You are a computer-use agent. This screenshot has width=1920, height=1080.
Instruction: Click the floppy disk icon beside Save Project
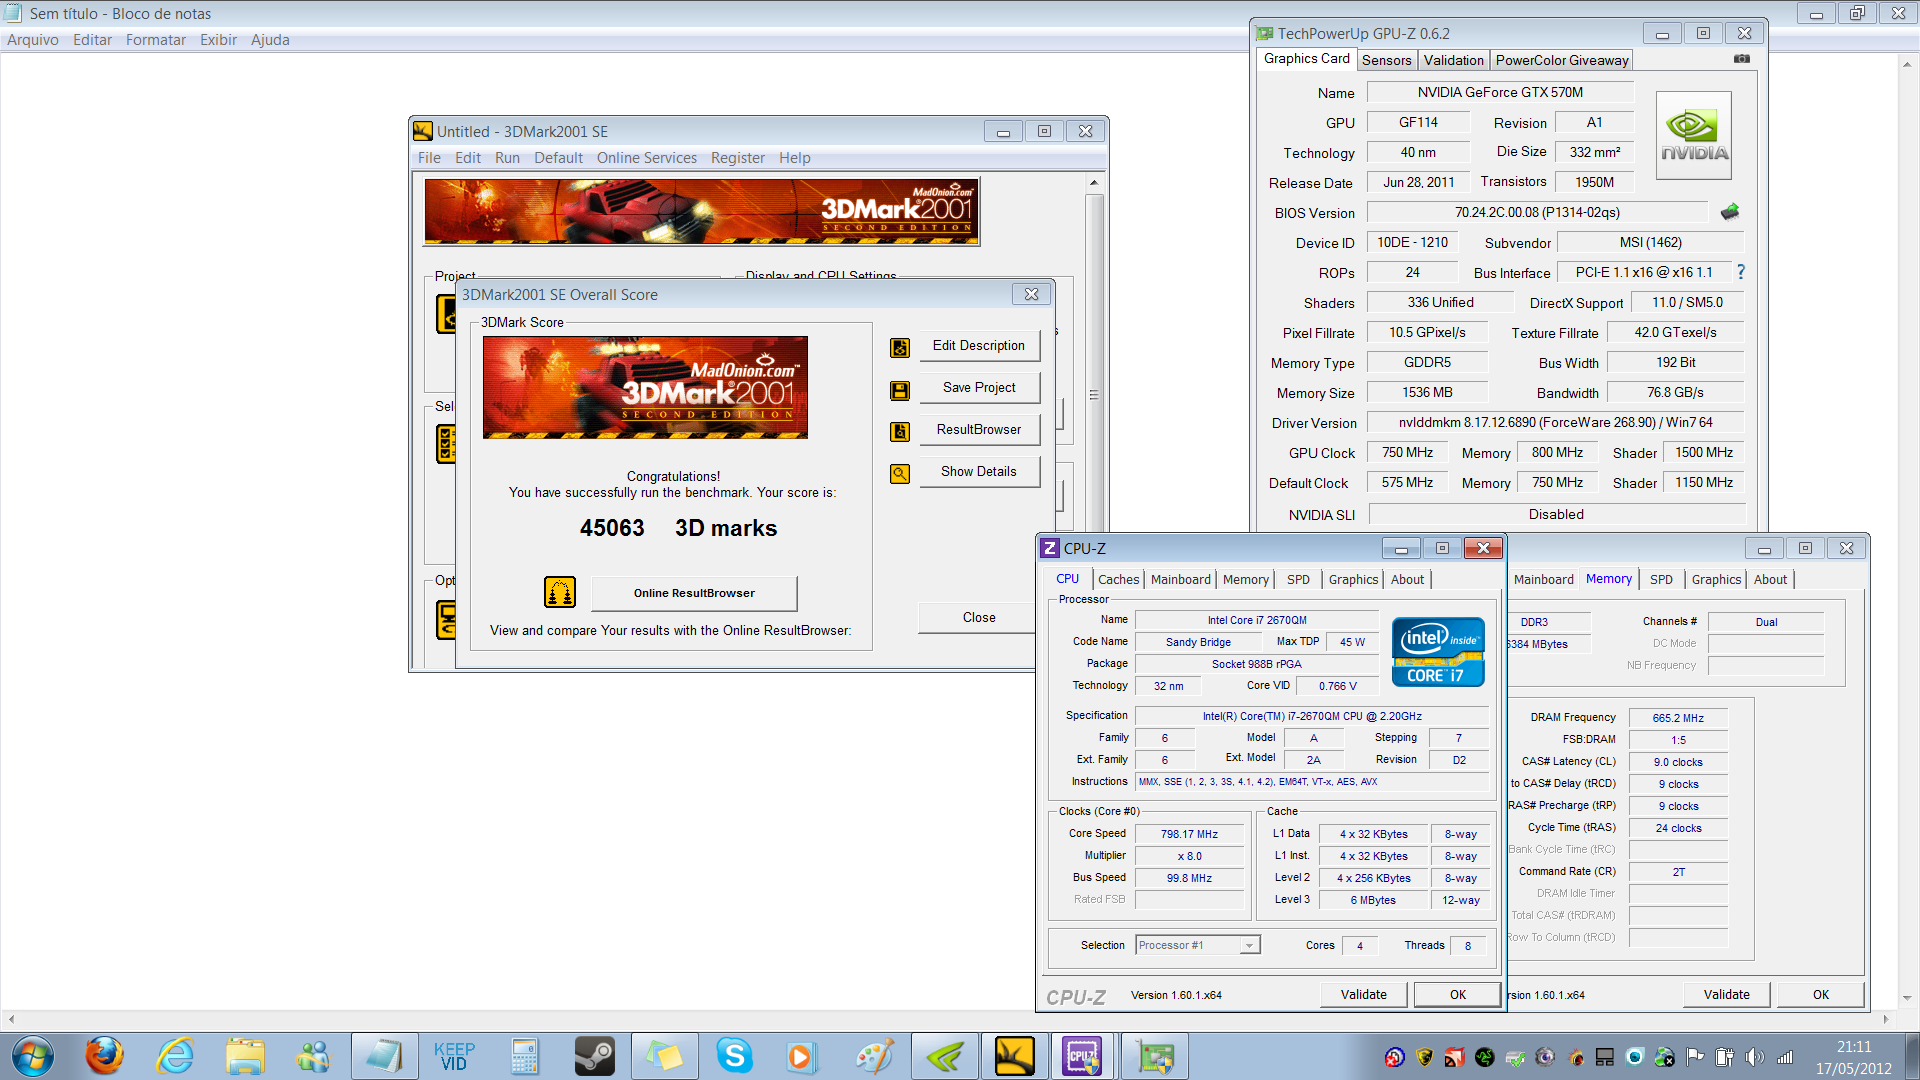(x=900, y=390)
